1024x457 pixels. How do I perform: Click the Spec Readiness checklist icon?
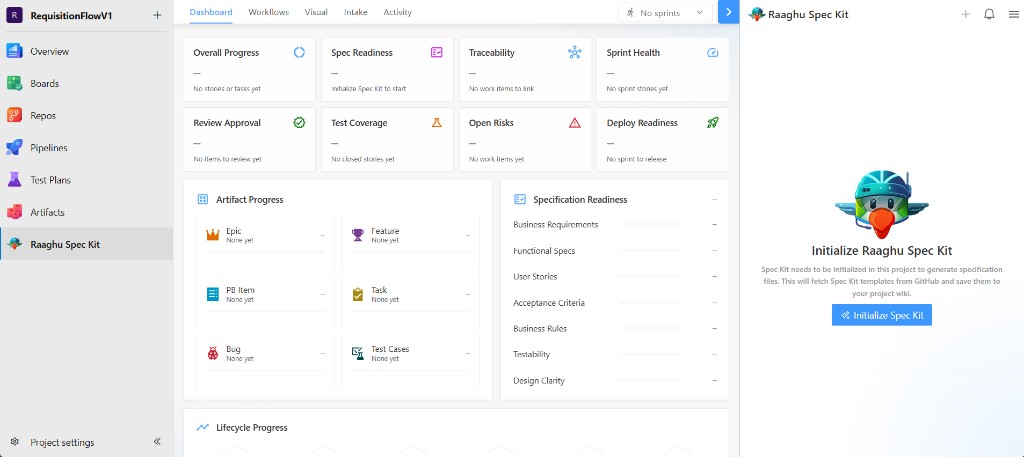coord(437,52)
